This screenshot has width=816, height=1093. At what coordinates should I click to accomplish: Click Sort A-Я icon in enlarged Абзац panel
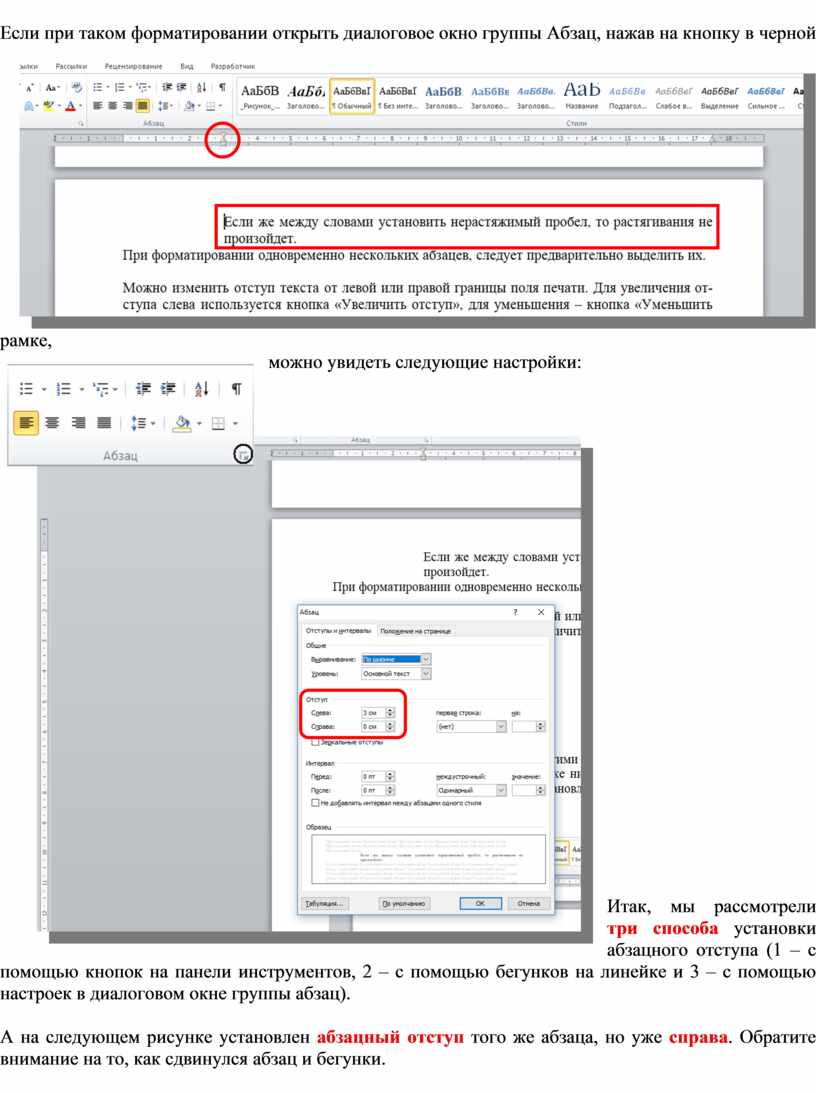tap(201, 389)
